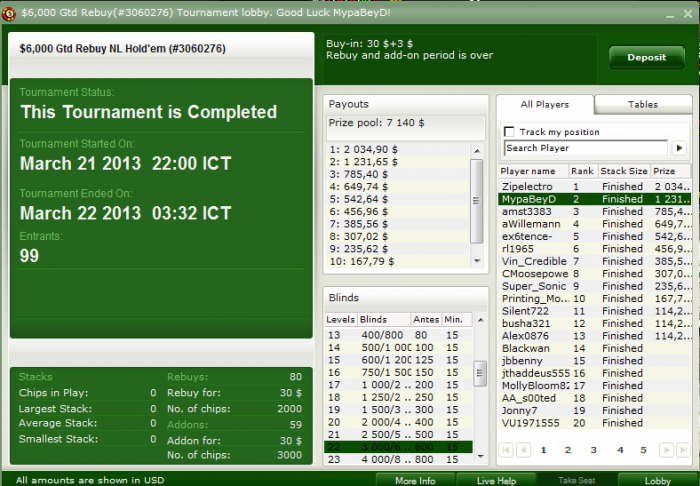
Task: Open Live Help
Action: click(x=496, y=480)
